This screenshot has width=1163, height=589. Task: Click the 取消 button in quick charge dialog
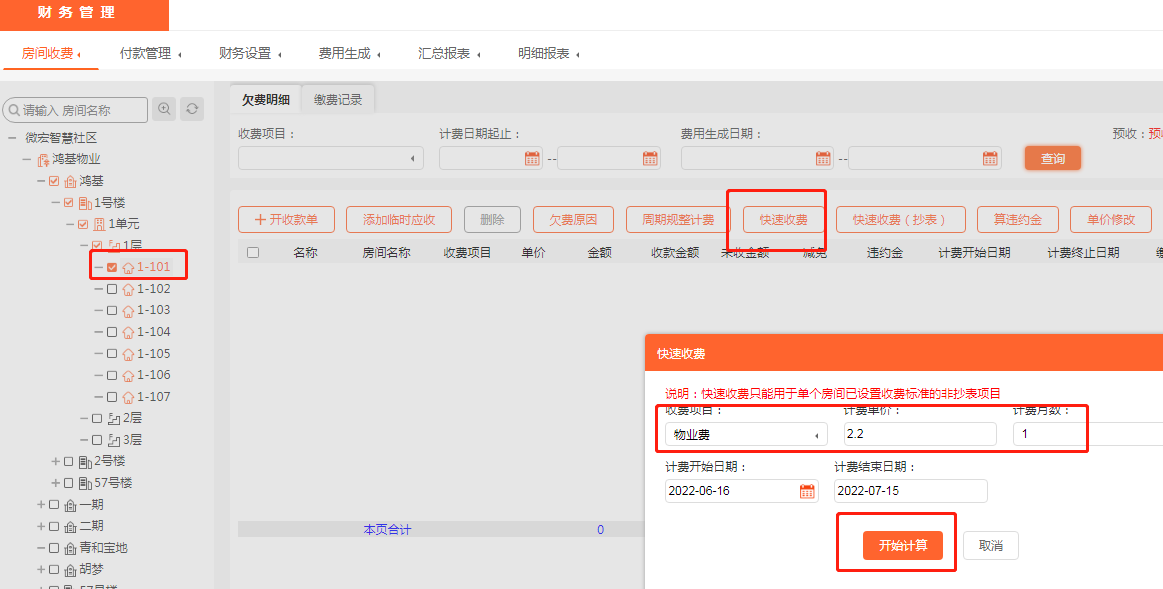click(990, 545)
